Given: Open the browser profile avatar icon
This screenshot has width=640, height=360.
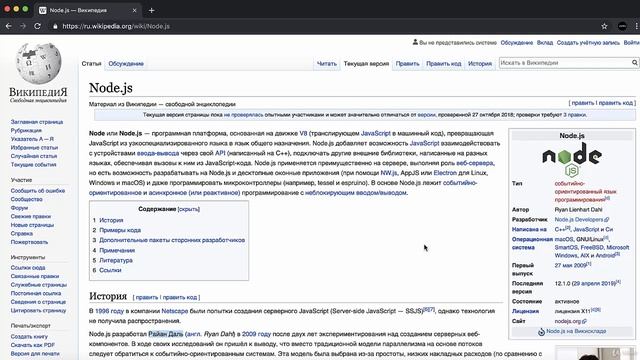Looking at the screenshot, I should point(622,26).
